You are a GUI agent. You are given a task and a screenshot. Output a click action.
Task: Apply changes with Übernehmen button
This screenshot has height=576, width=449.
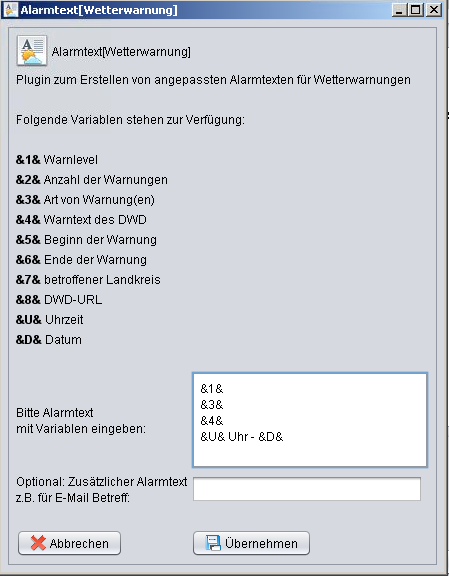(251, 543)
